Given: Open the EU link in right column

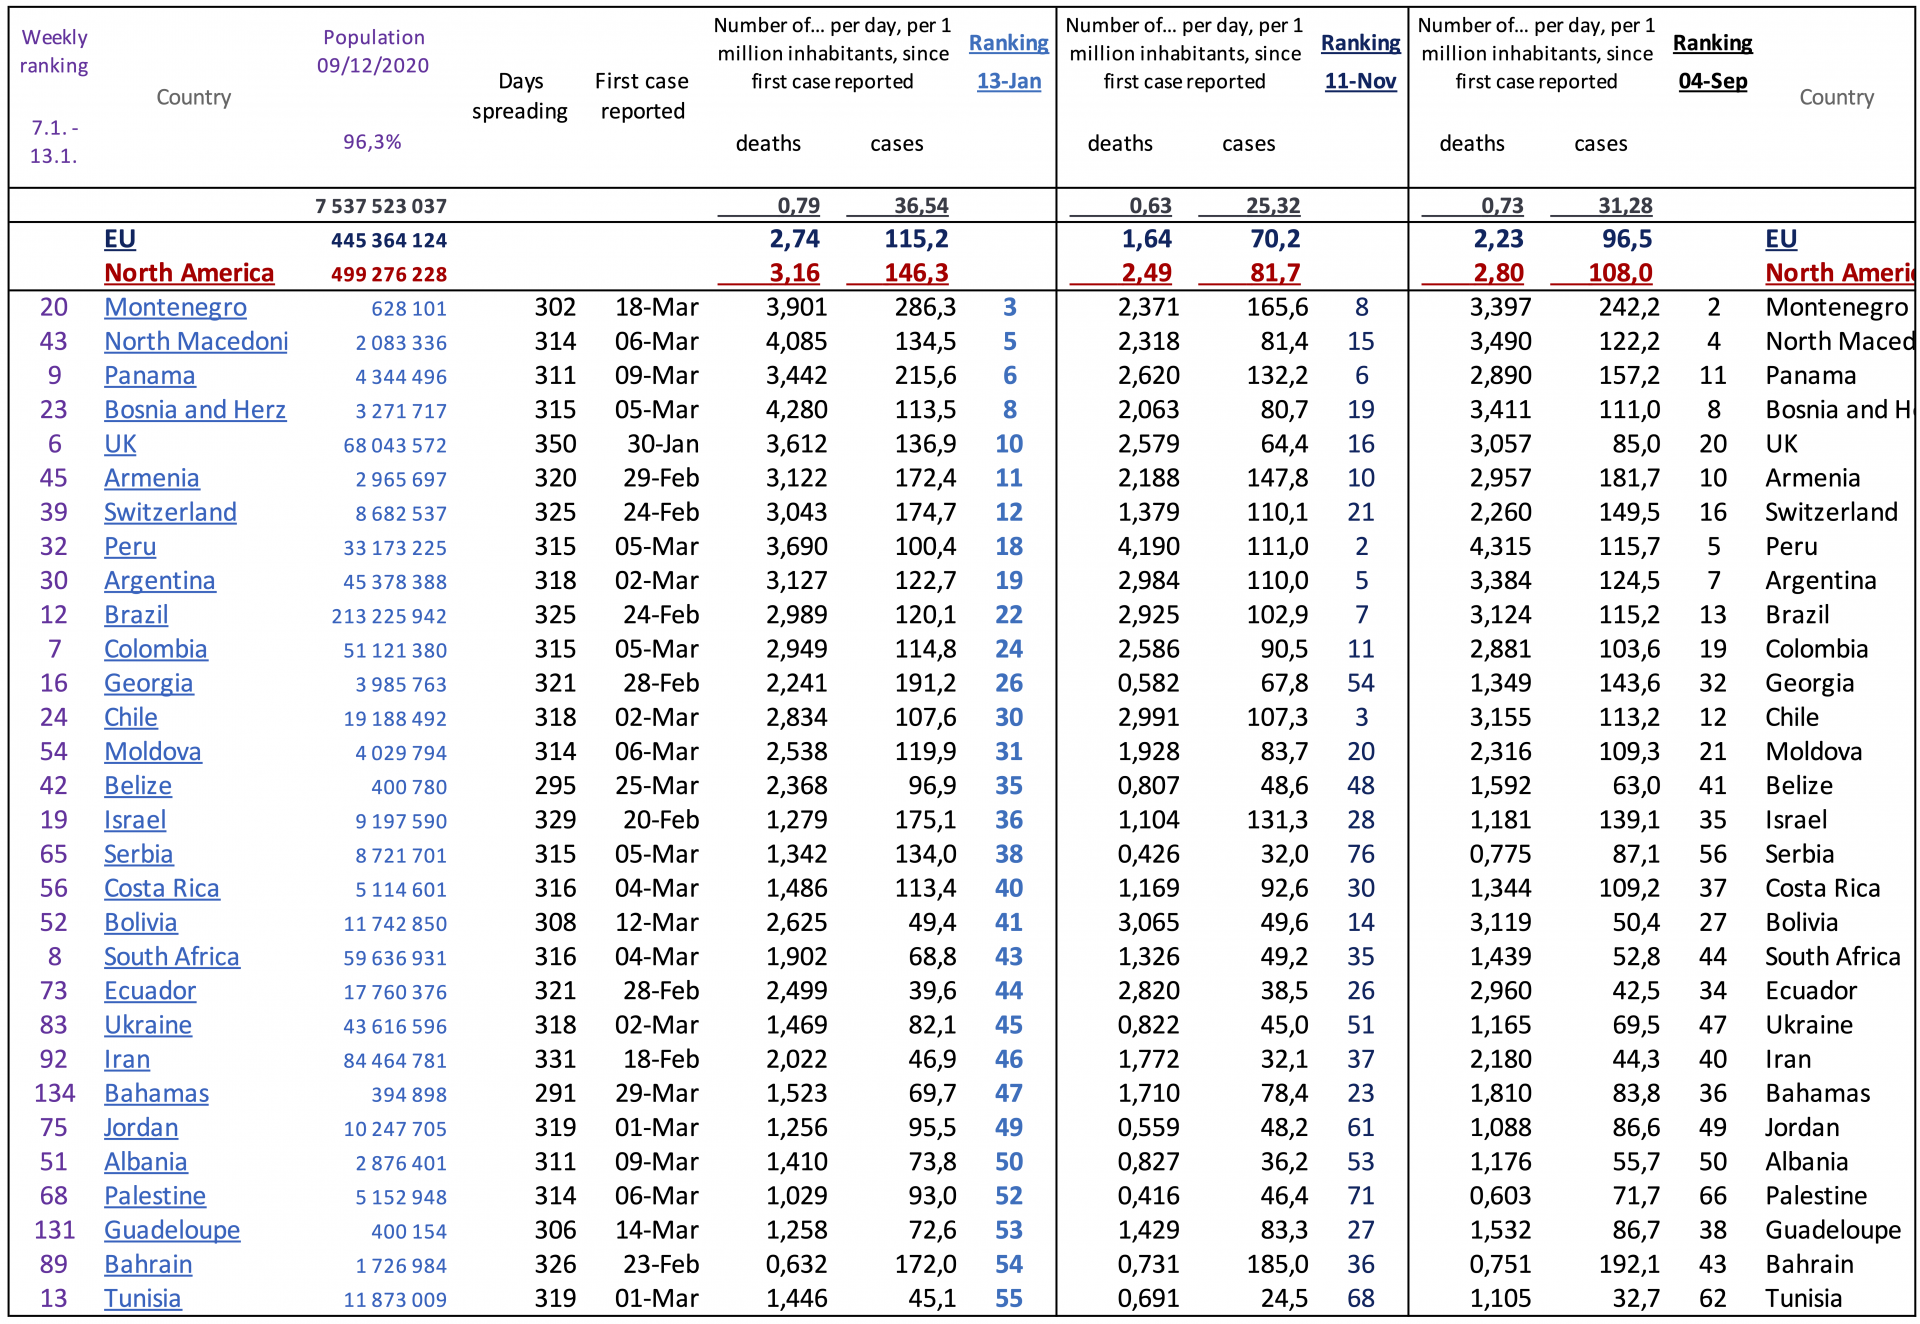Looking at the screenshot, I should click(x=1780, y=239).
